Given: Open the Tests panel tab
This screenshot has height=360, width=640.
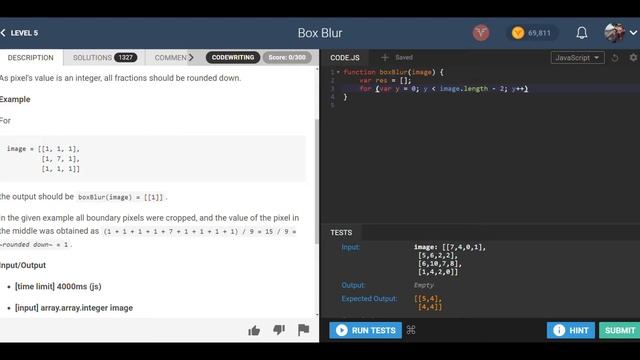Looking at the screenshot, I should point(341,232).
